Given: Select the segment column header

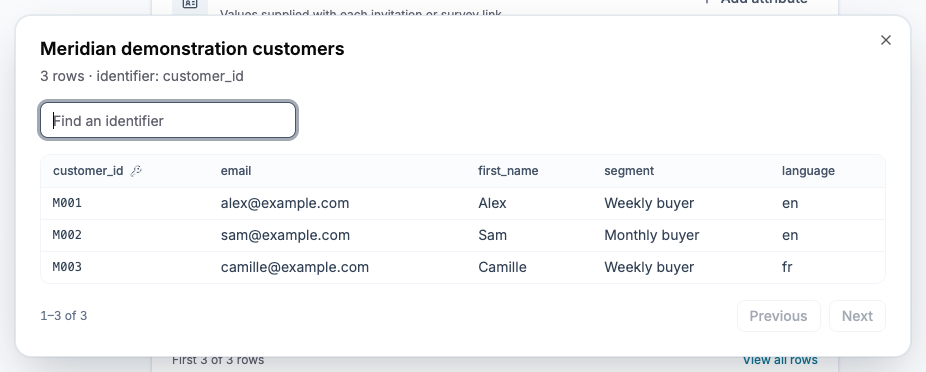Looking at the screenshot, I should coord(629,171).
